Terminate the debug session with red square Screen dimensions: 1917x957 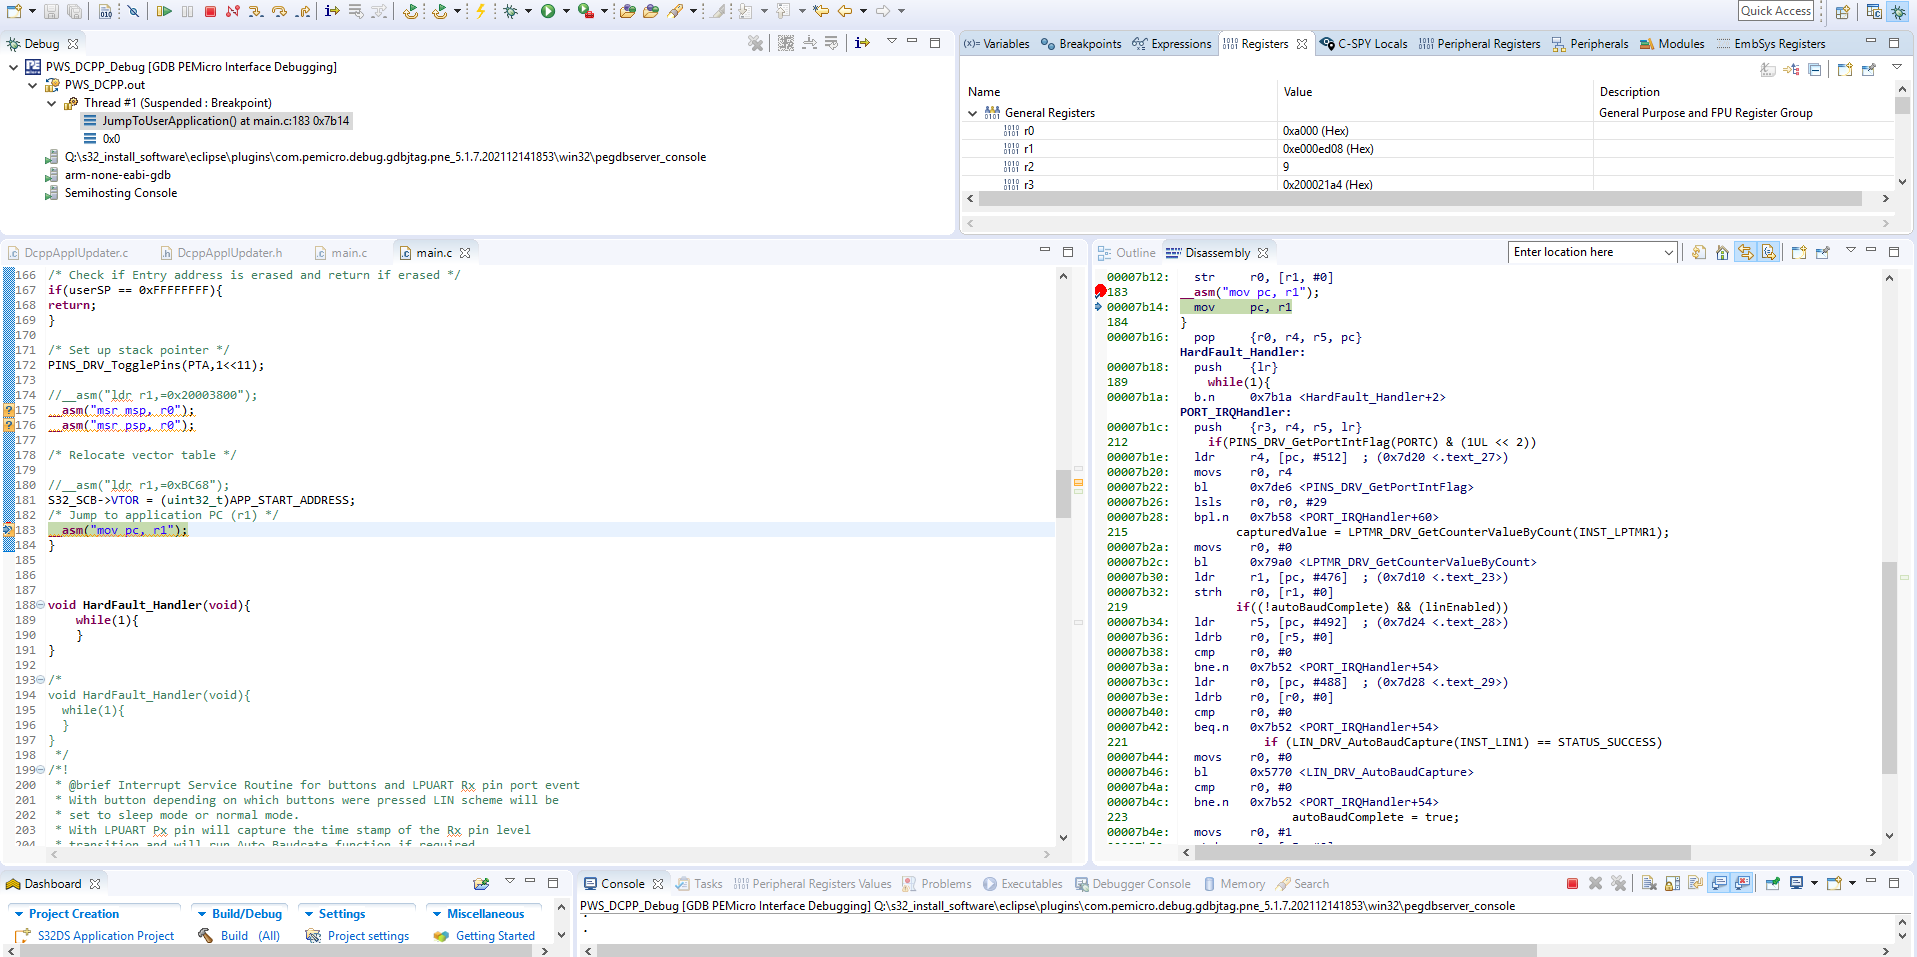pyautogui.click(x=210, y=11)
